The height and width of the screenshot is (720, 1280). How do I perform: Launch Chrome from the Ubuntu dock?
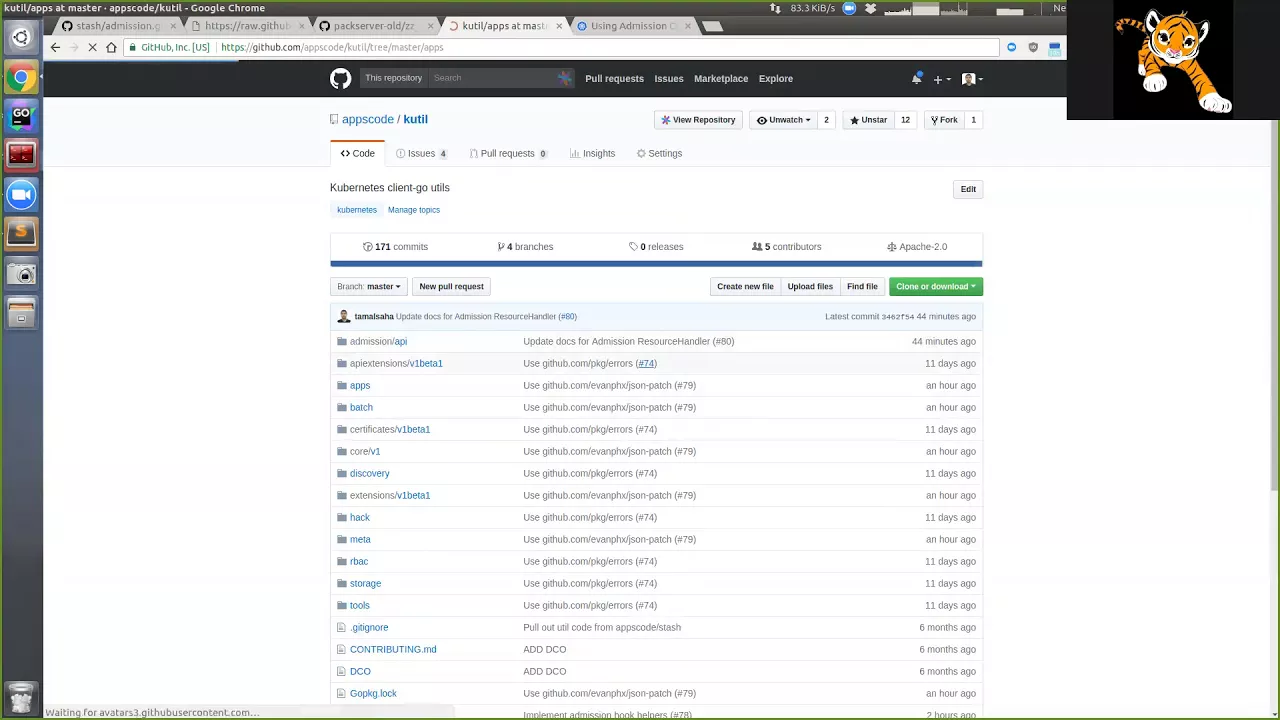pos(21,77)
